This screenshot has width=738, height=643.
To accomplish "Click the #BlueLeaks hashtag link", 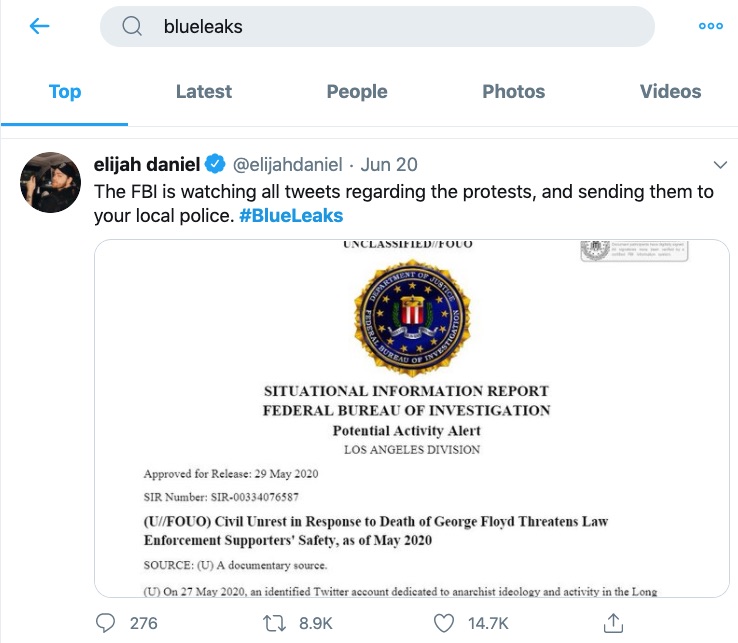I will coord(291,215).
